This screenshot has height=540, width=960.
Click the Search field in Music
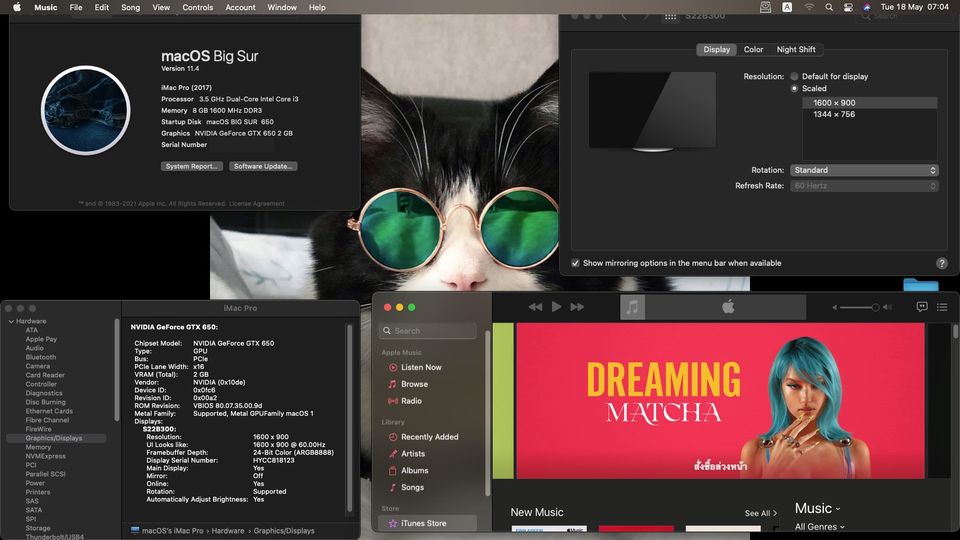[427, 331]
